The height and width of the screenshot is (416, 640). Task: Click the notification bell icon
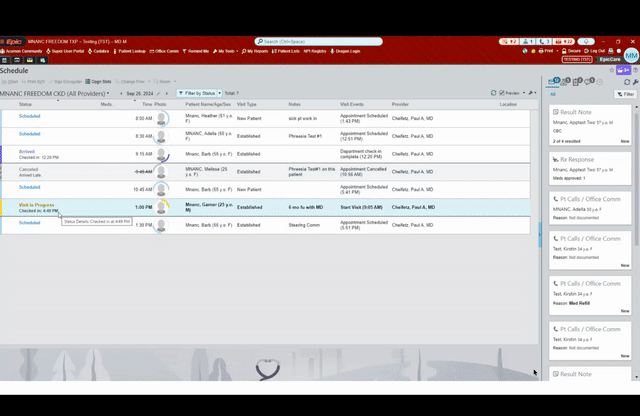pos(586,41)
